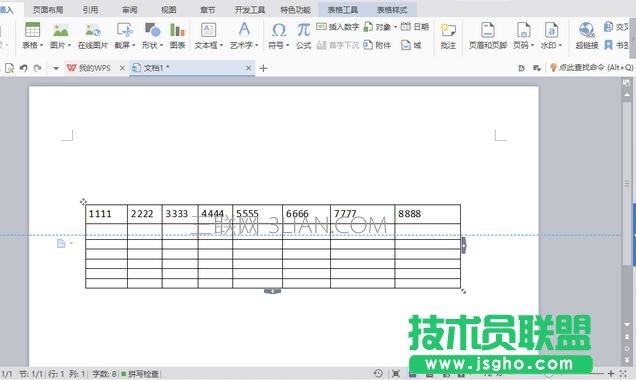Close the 文档1 document tab
The width and height of the screenshot is (636, 380).
(x=249, y=68)
